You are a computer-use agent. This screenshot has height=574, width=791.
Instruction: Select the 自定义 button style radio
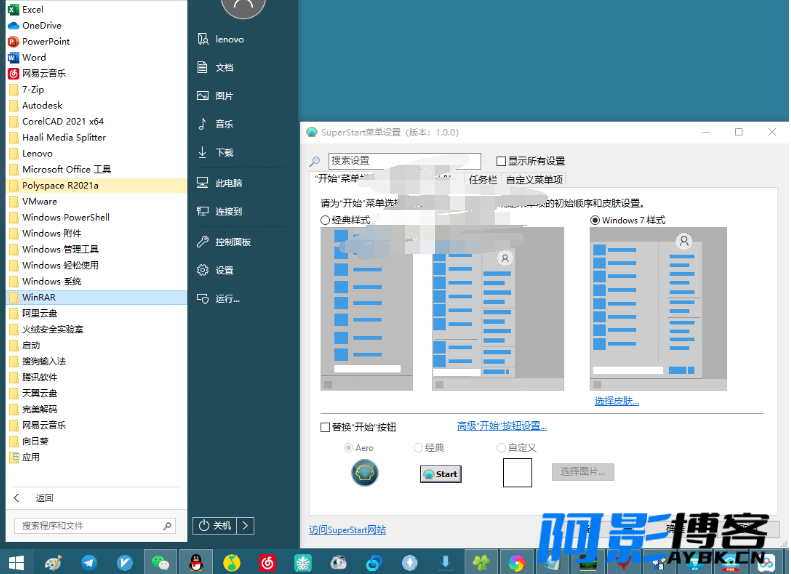[x=501, y=447]
